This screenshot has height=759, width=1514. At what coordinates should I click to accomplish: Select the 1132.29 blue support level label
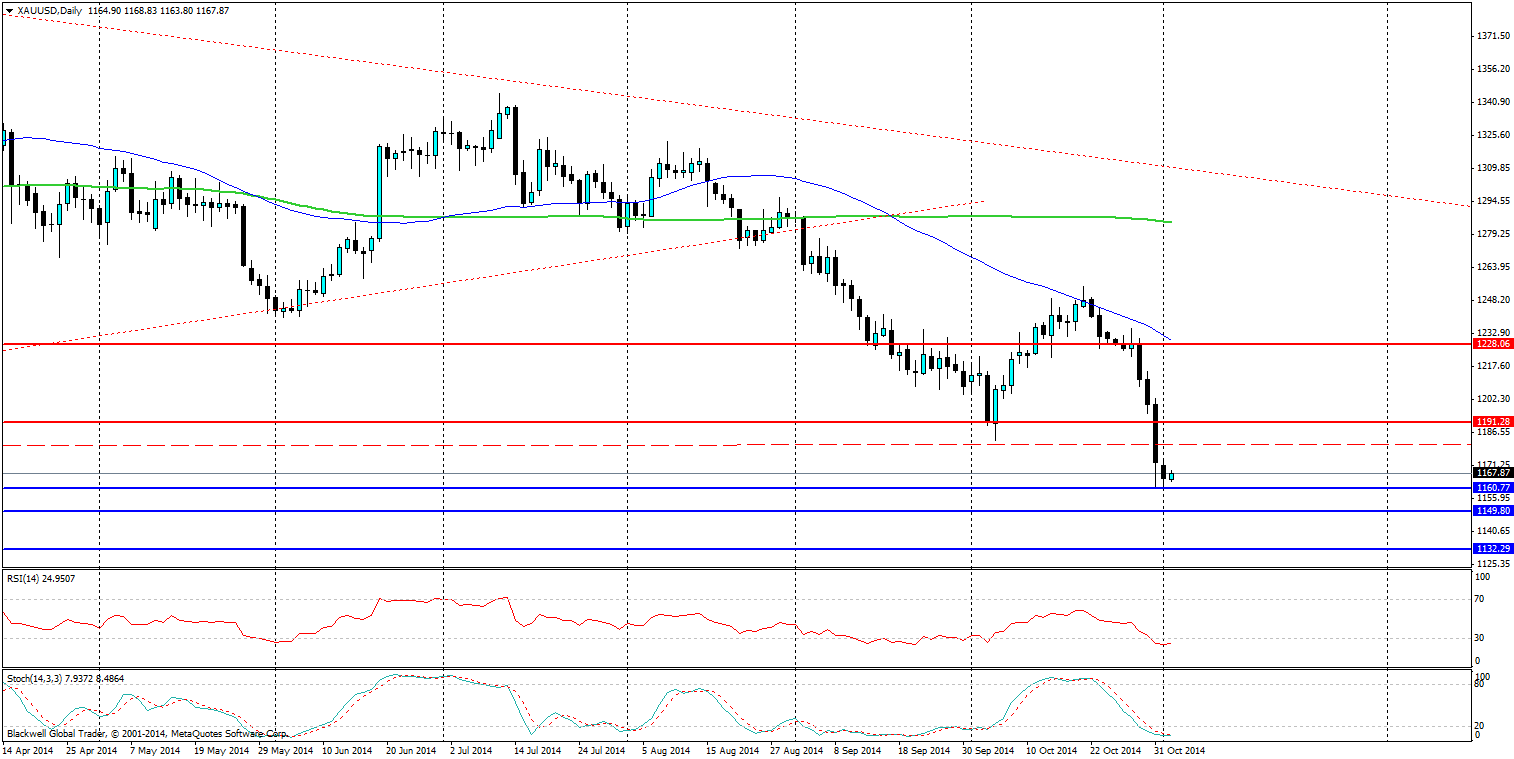point(1493,548)
